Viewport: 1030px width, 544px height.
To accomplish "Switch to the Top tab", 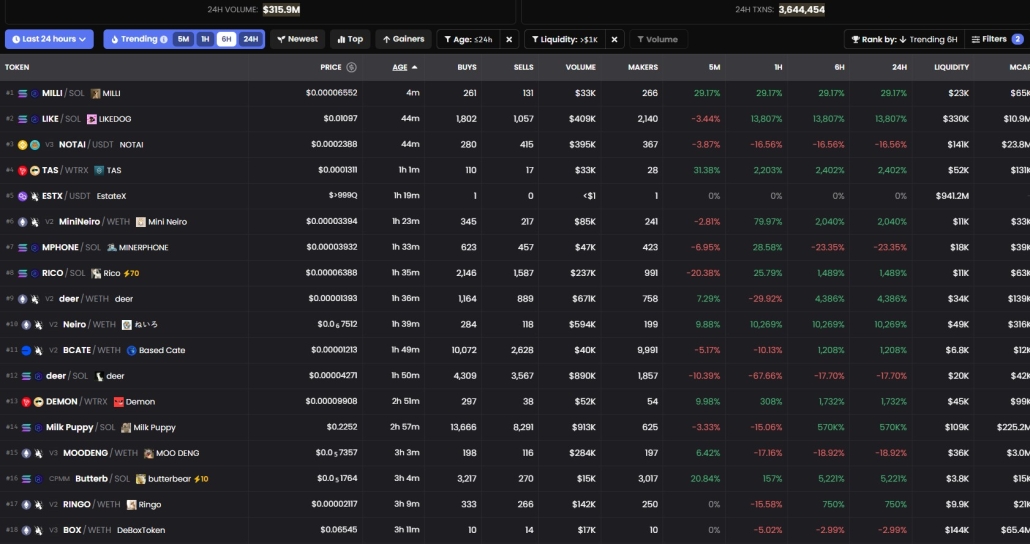I will pyautogui.click(x=350, y=39).
